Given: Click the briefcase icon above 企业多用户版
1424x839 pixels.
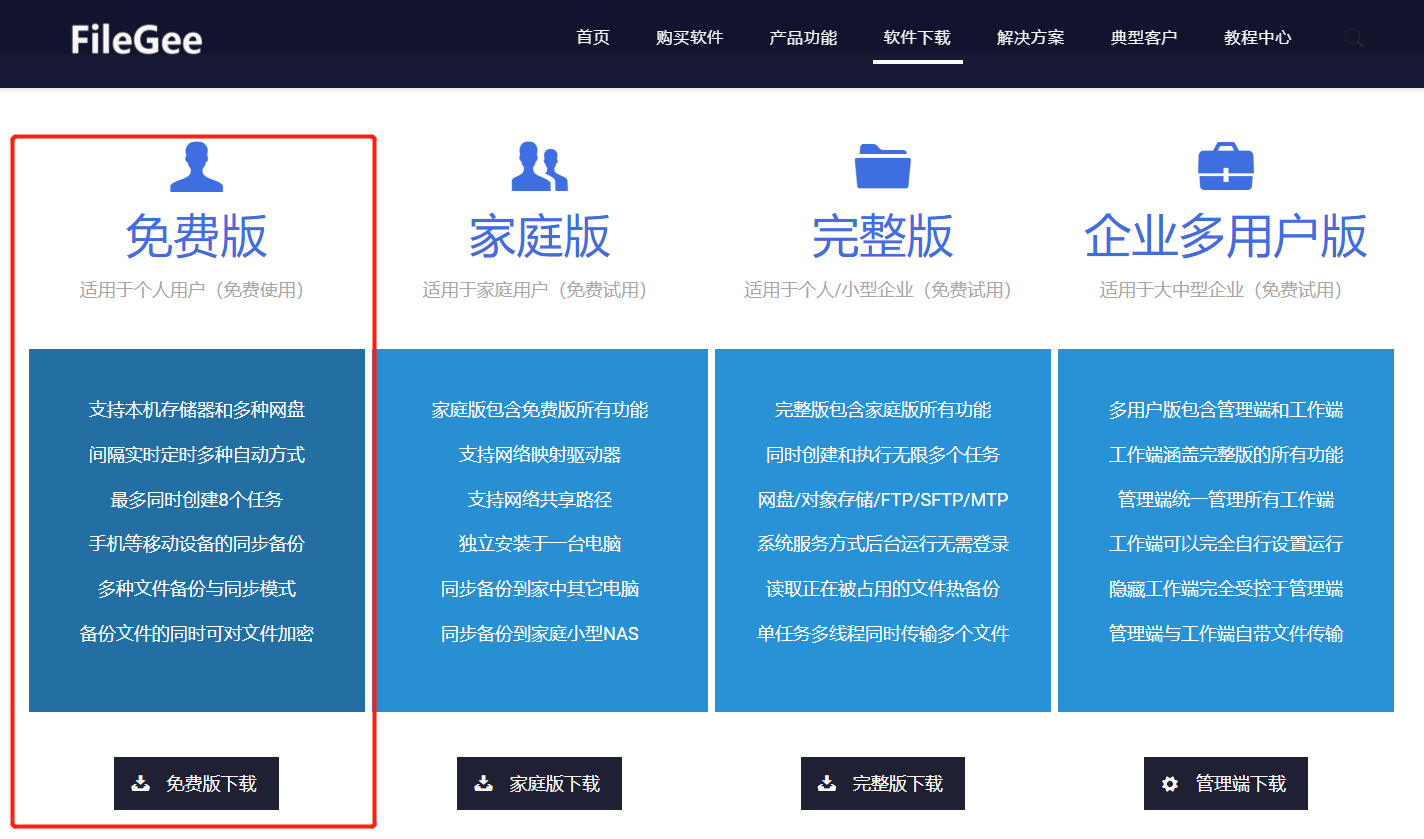Looking at the screenshot, I should point(1226,167).
